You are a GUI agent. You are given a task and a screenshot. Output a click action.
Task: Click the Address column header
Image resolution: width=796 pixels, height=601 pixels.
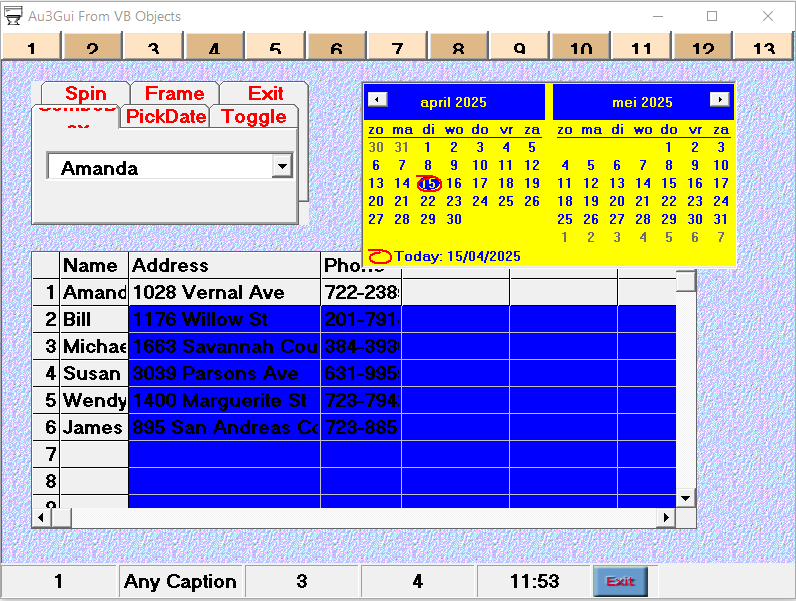224,265
